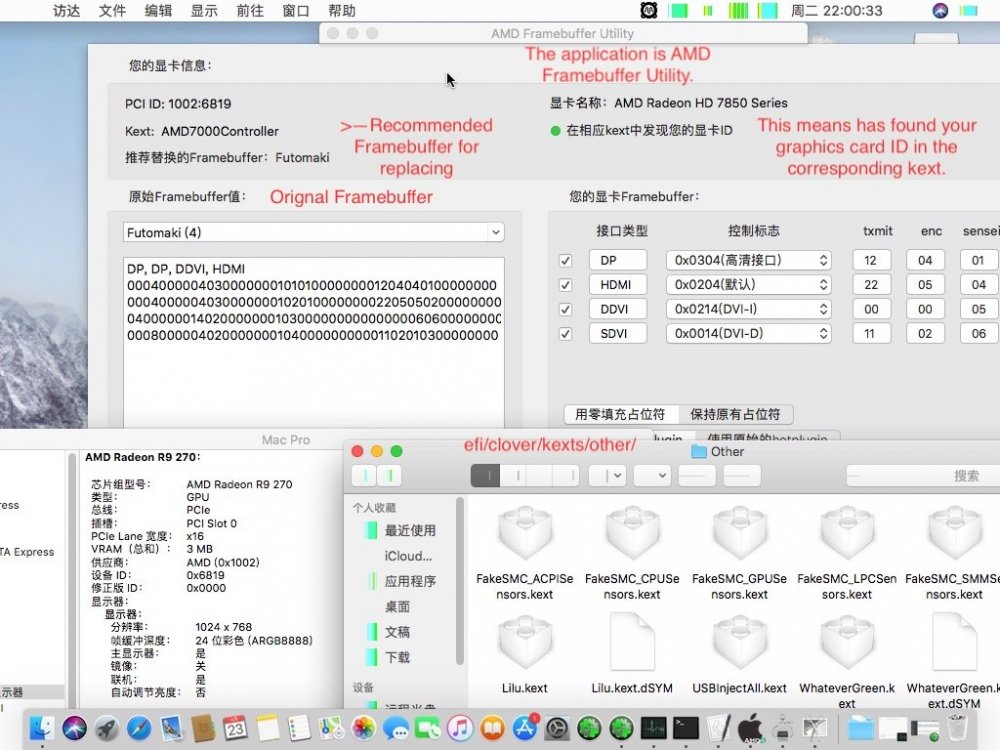Switch Finder to icon view mode
This screenshot has height=750, width=1000.
tap(485, 475)
